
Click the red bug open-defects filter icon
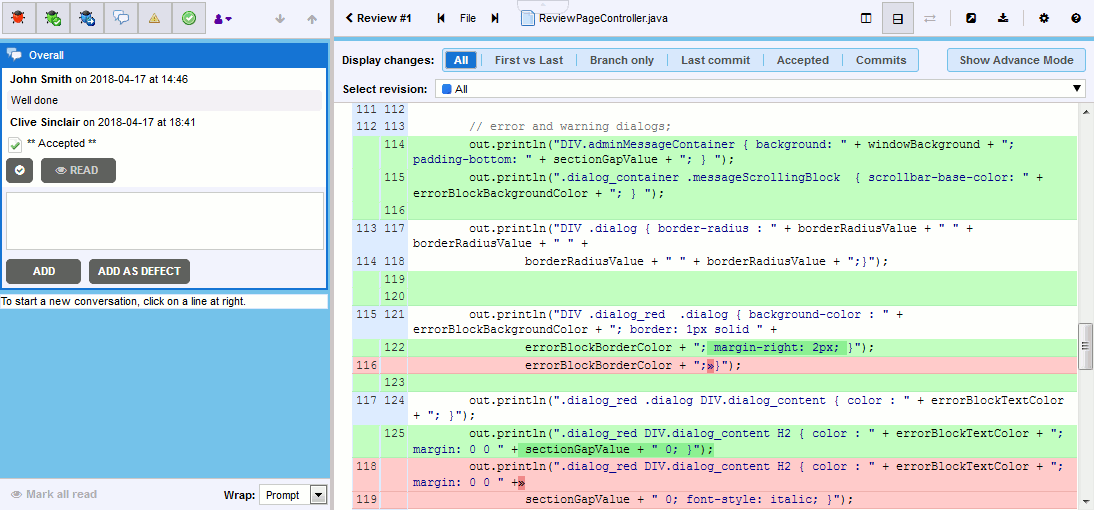[x=17, y=18]
